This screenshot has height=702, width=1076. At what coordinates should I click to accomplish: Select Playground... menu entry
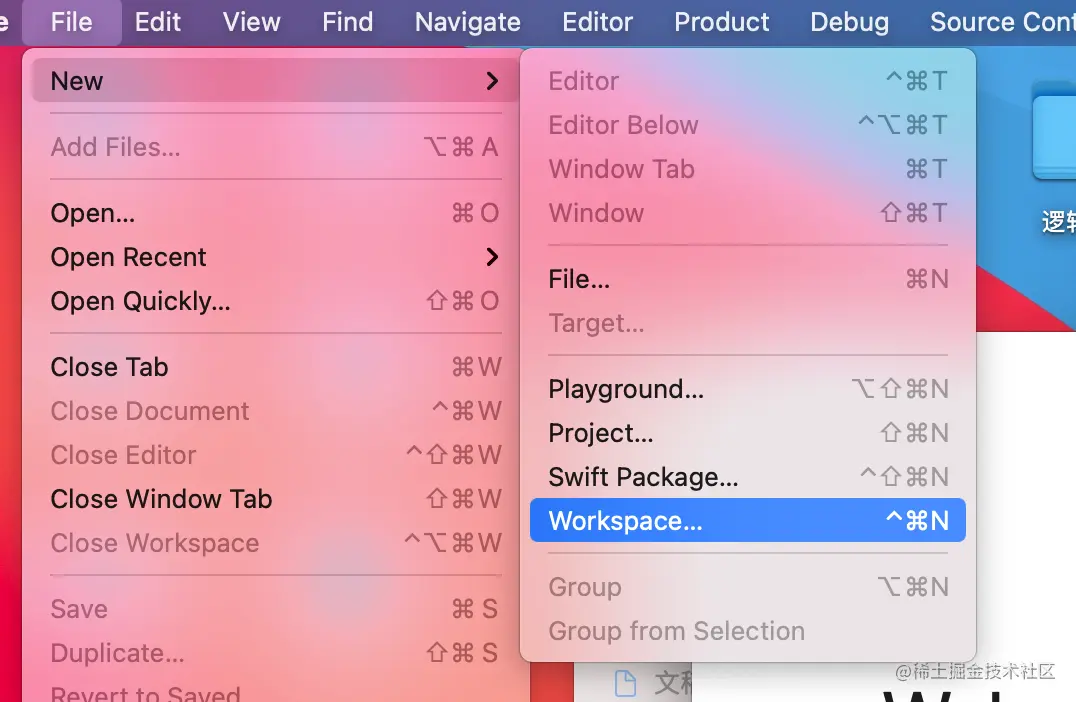pos(626,389)
